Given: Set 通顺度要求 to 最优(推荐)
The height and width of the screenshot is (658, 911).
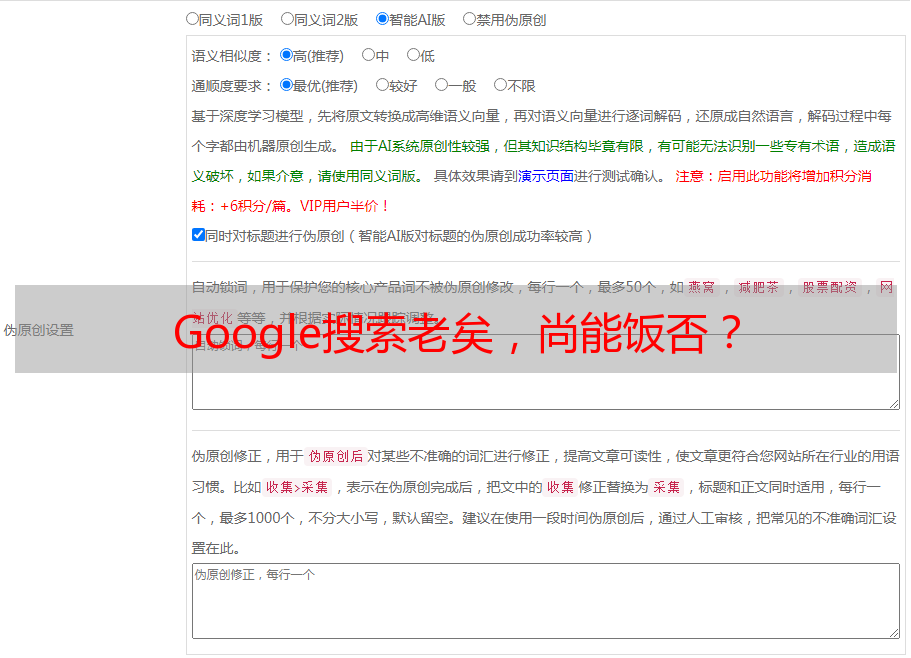Looking at the screenshot, I should pyautogui.click(x=286, y=85).
